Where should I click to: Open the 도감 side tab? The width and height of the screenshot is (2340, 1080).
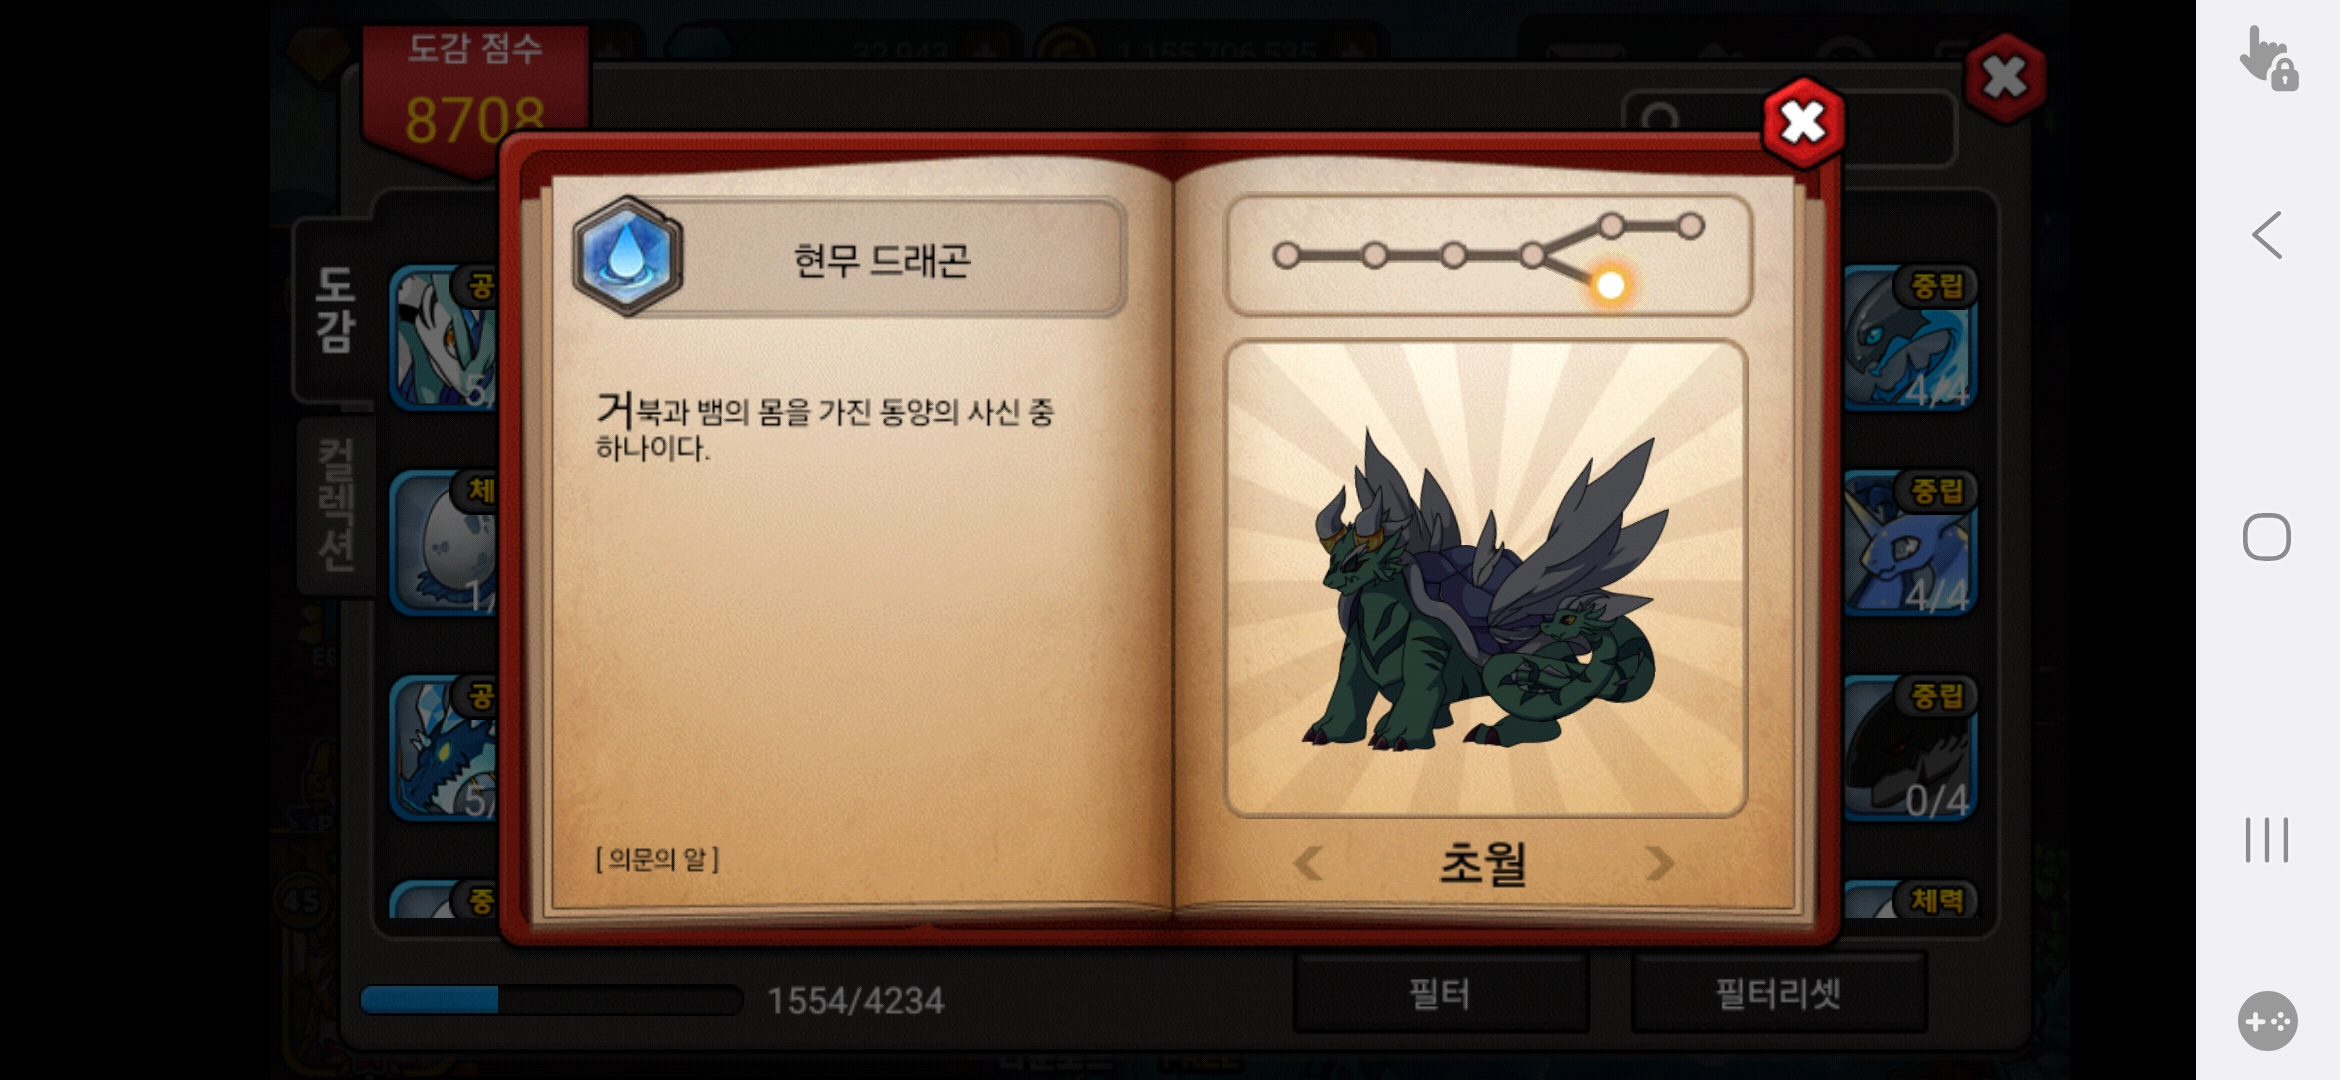coord(335,310)
